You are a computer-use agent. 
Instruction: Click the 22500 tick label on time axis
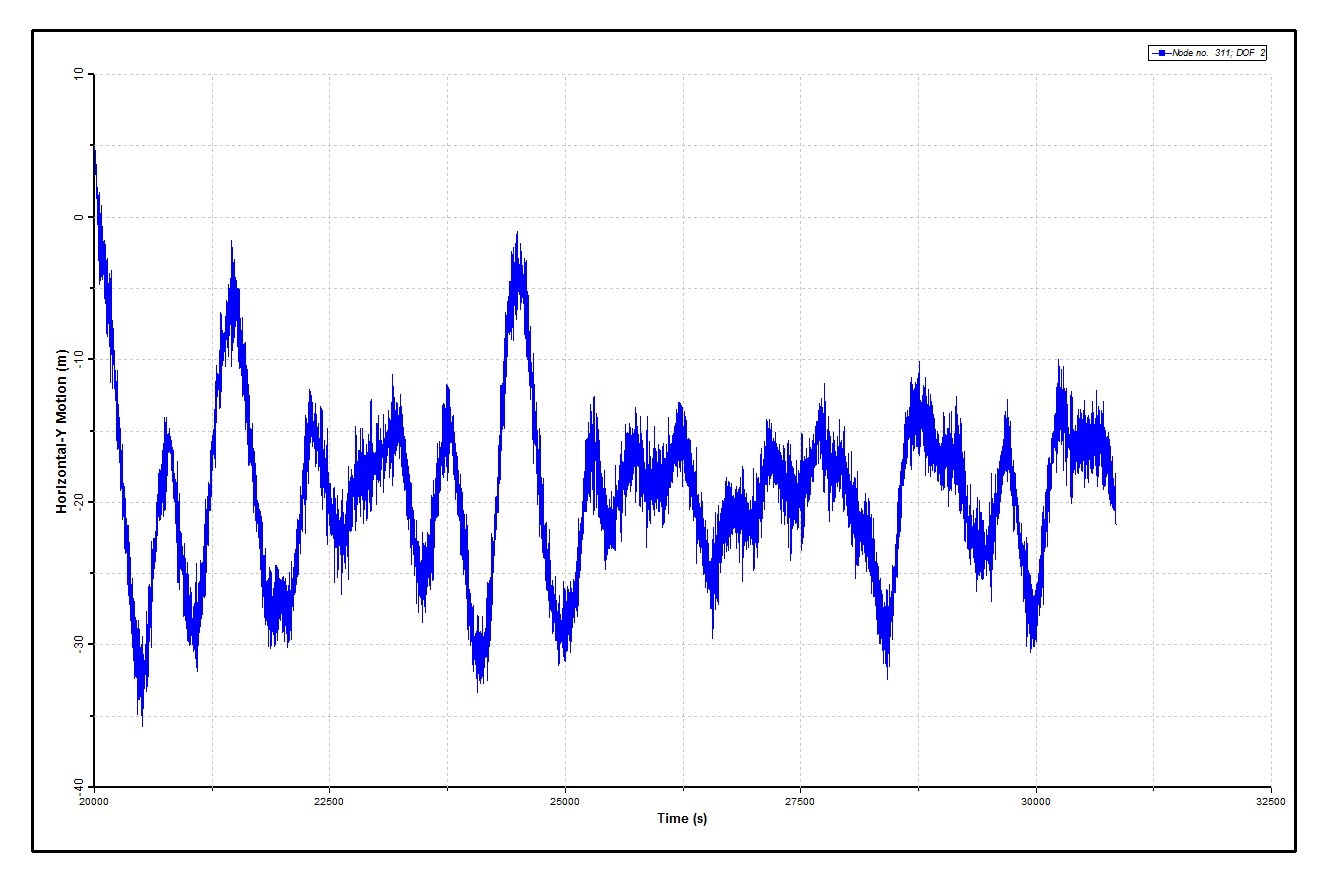point(329,801)
